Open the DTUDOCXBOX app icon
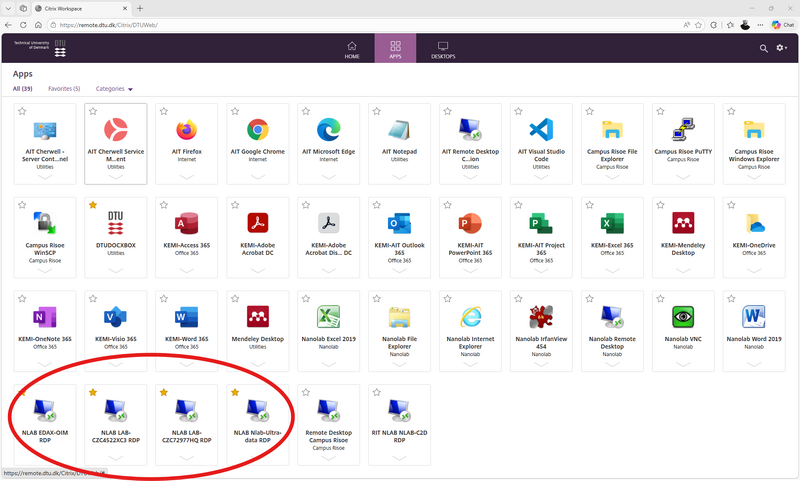Screen dimensions: 800x481 pos(116,223)
